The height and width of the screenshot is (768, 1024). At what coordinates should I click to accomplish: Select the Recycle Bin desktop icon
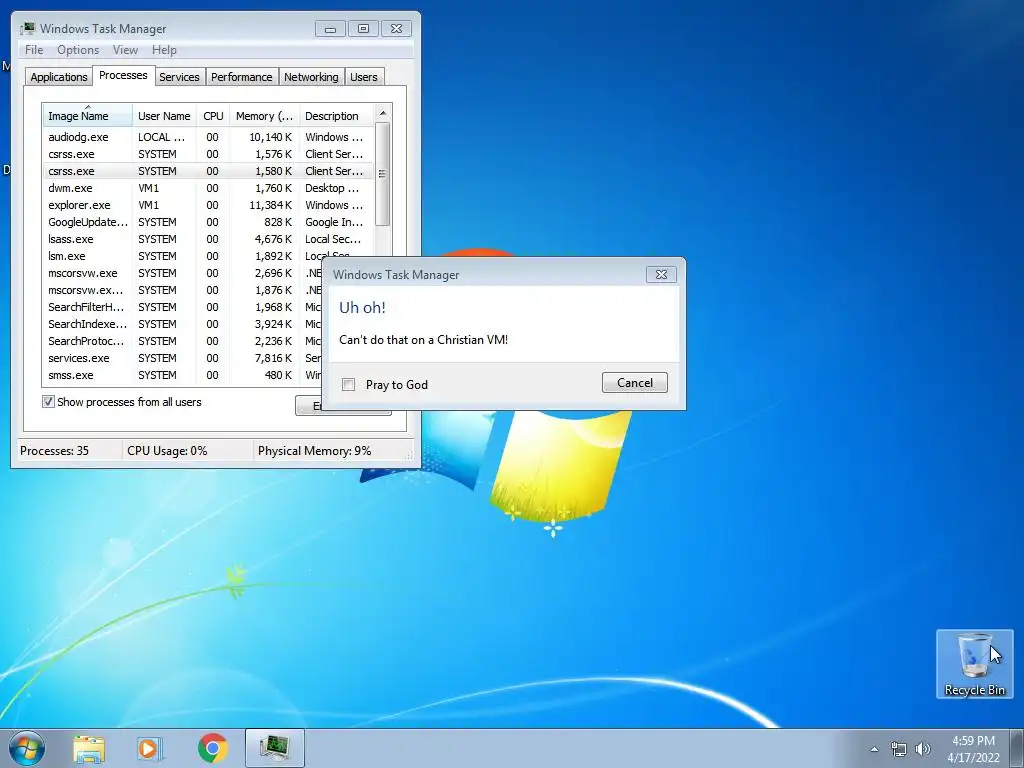974,664
